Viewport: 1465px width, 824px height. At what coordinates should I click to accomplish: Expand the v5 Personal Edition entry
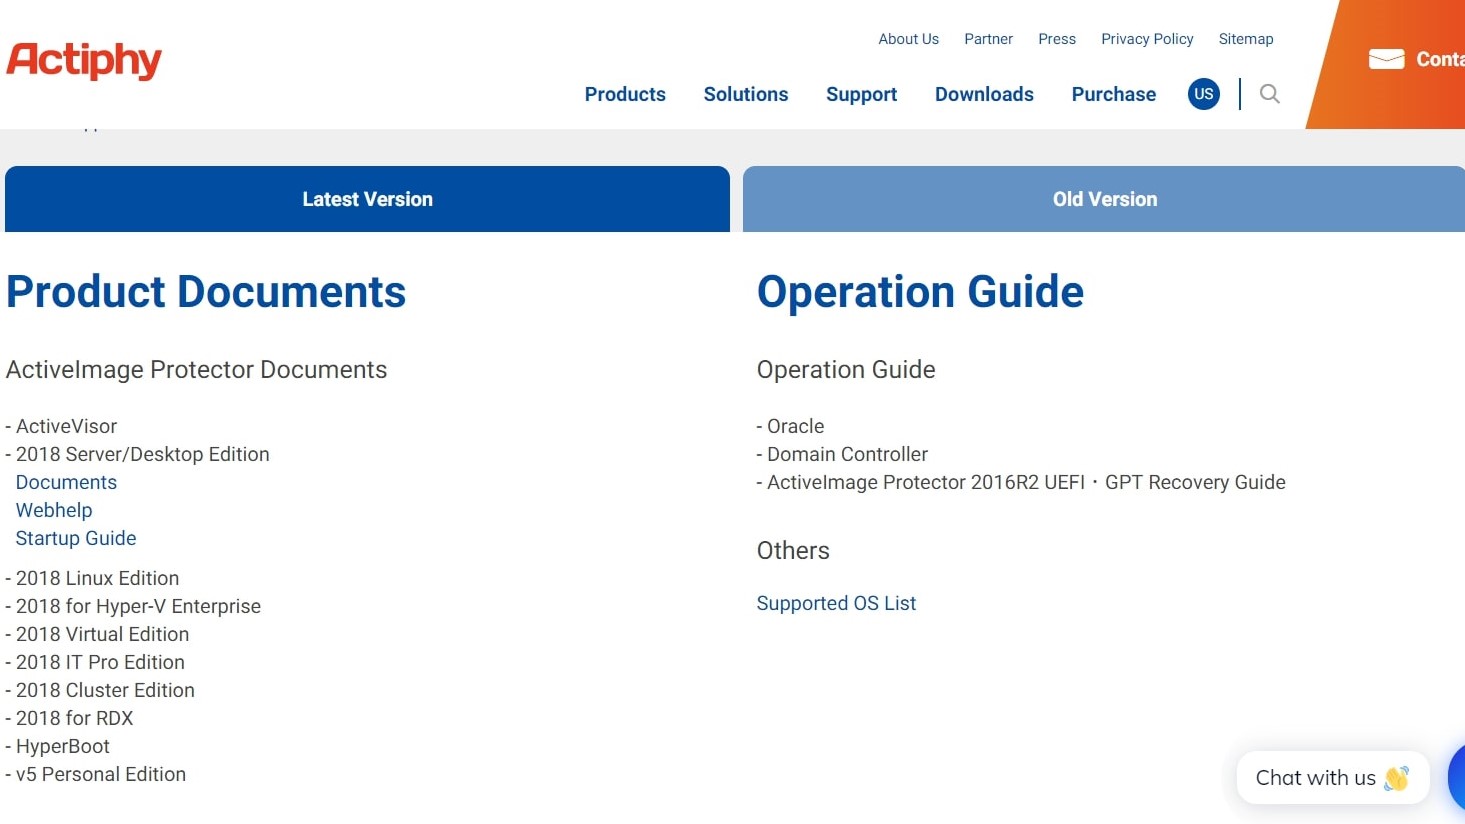pos(96,774)
